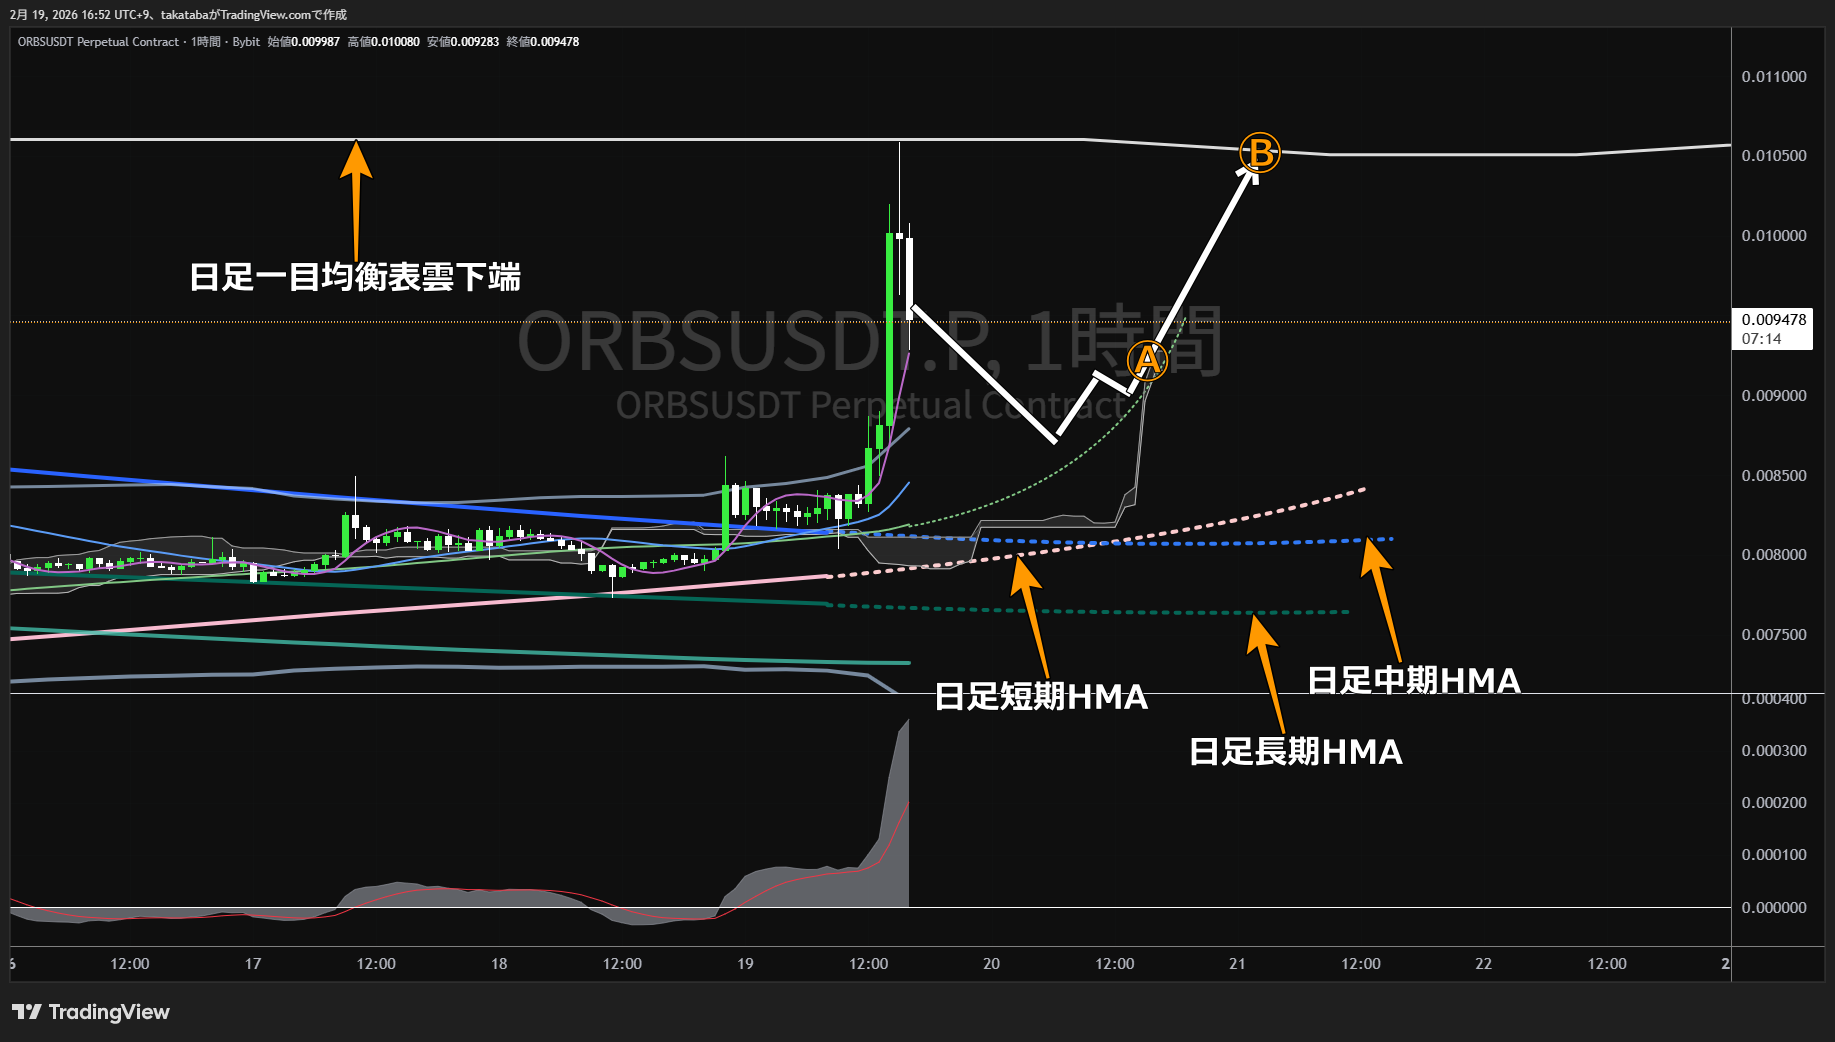Click the 日足長期HMA text label
This screenshot has height=1042, width=1835.
(1296, 752)
